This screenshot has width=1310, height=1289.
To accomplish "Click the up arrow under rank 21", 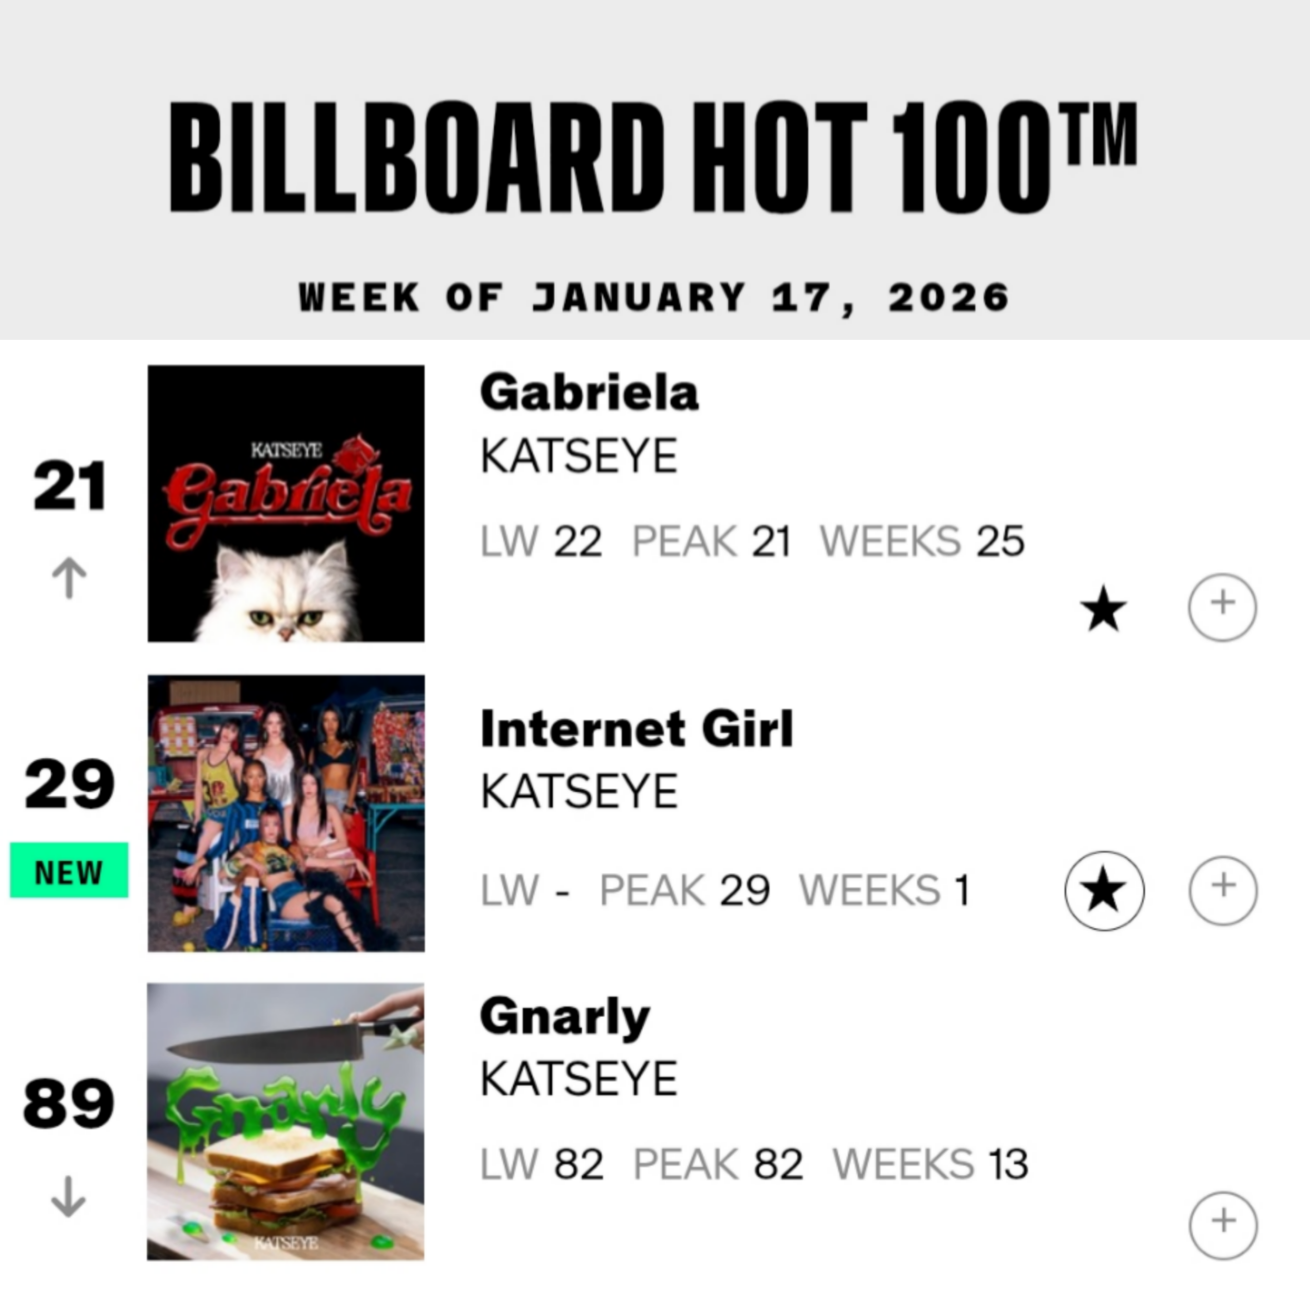I will click(69, 578).
